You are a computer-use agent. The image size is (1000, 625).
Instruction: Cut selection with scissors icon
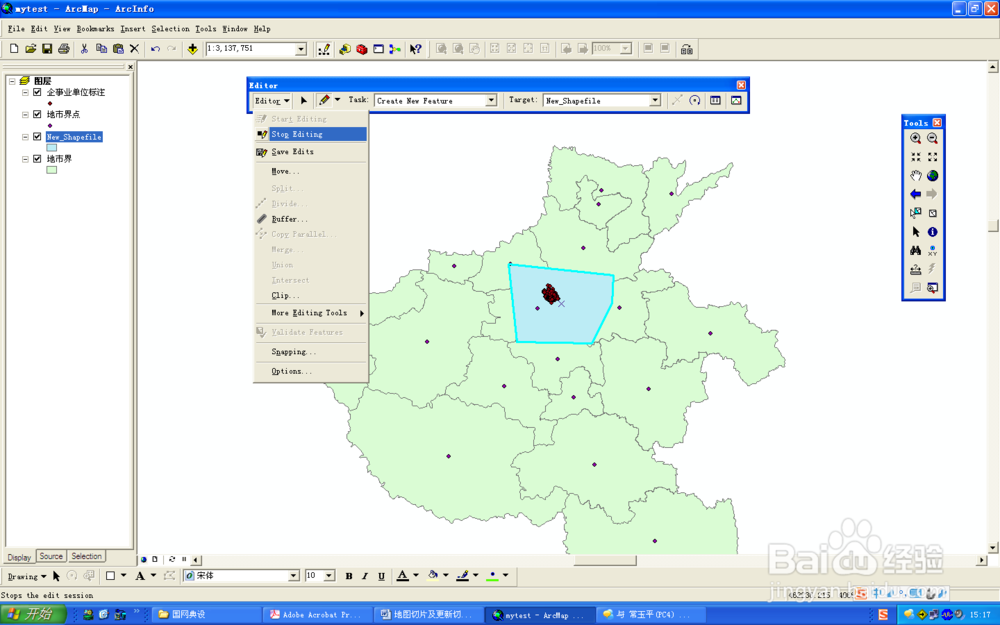84,48
